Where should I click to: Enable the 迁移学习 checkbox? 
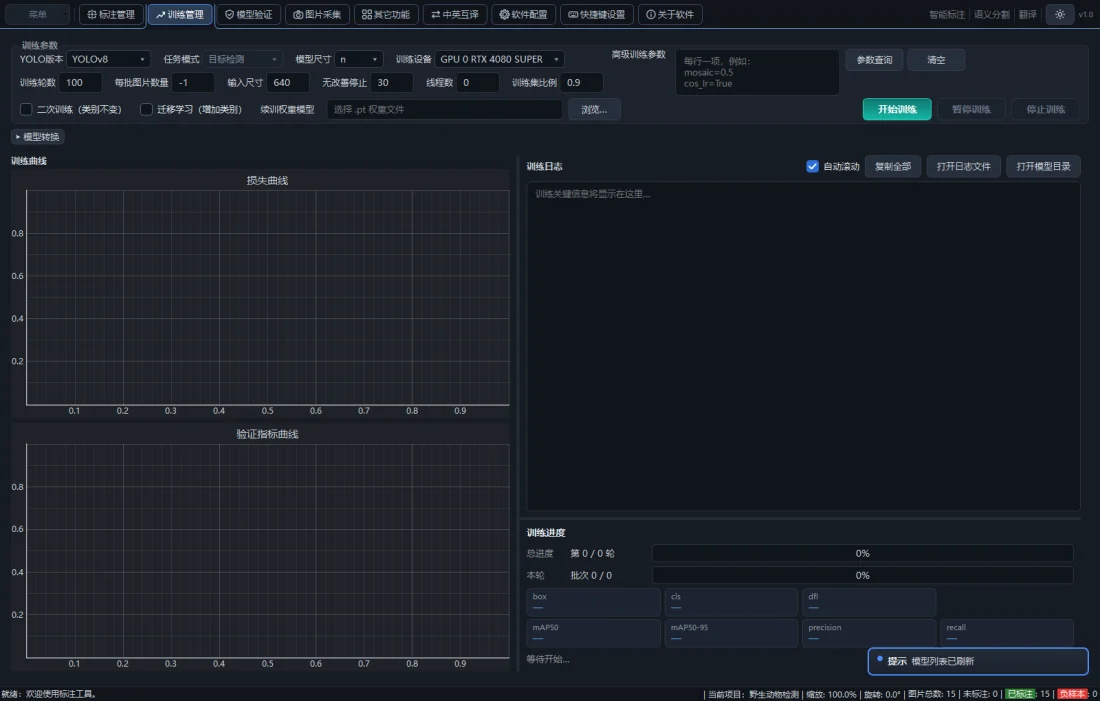146,109
